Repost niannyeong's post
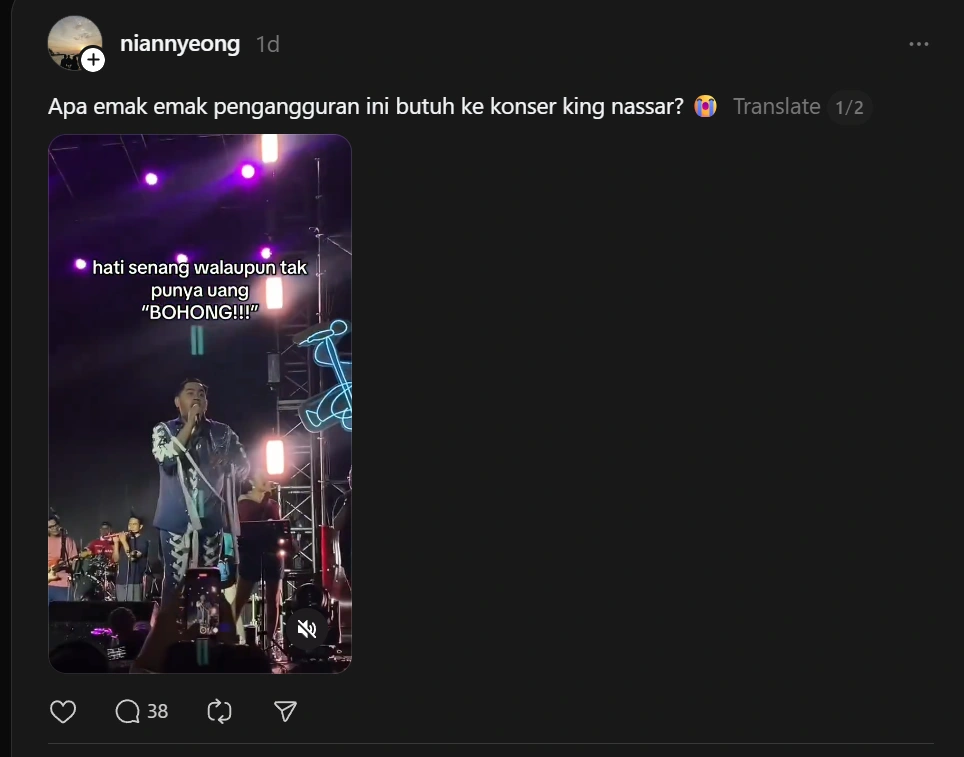This screenshot has height=757, width=964. [x=219, y=711]
